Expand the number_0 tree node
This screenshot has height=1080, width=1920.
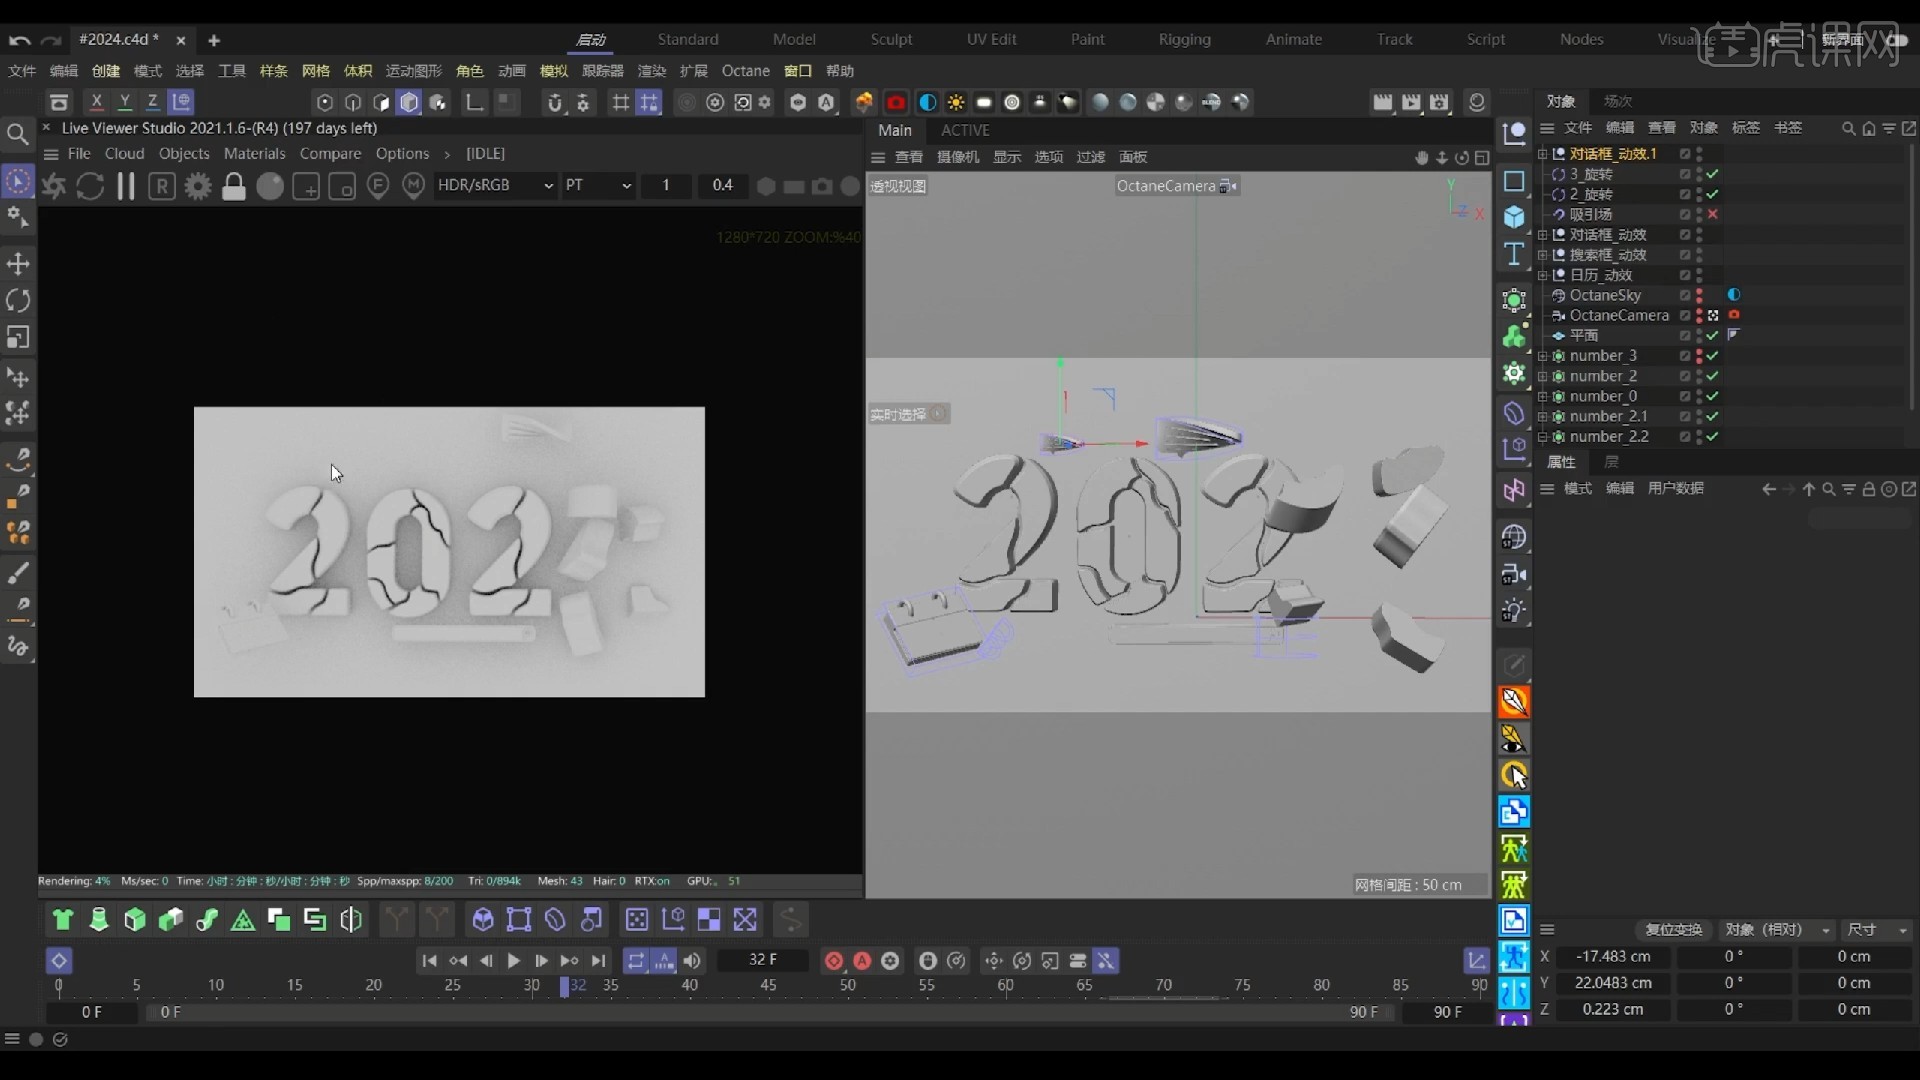click(1543, 396)
